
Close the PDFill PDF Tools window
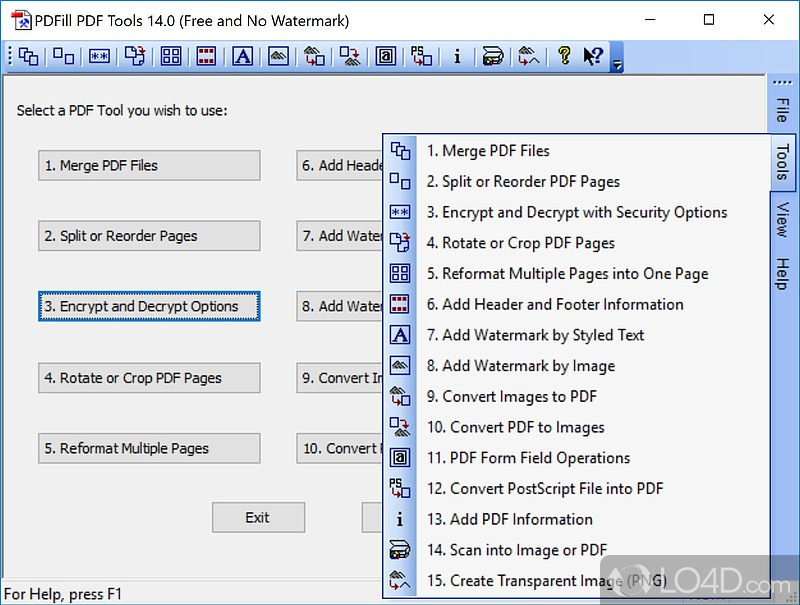click(x=768, y=20)
